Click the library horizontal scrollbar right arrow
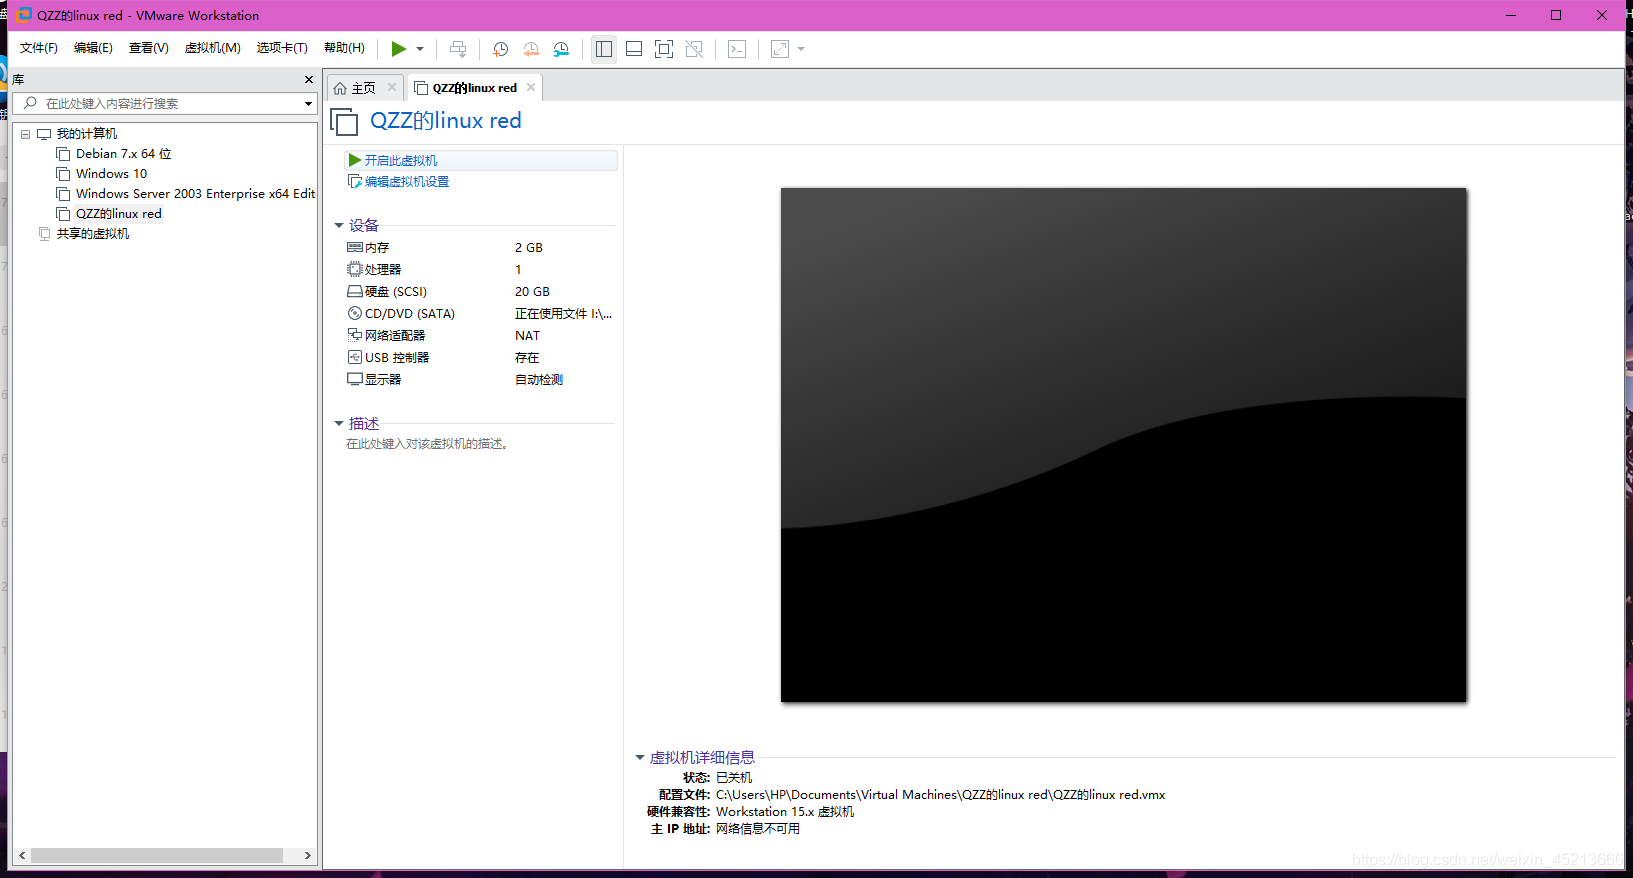Viewport: 1633px width, 878px height. (x=307, y=856)
